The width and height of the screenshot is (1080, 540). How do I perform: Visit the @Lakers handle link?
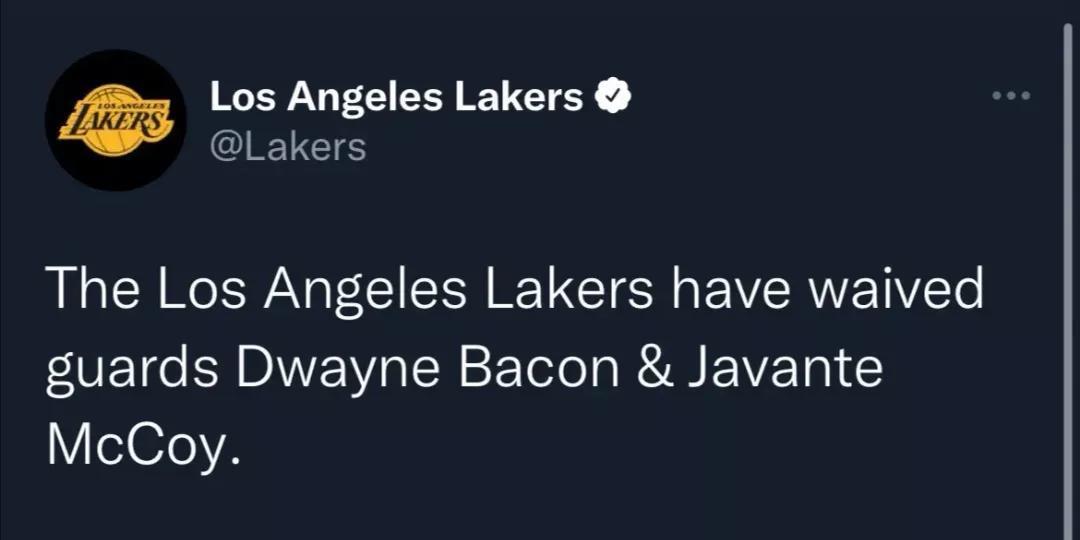(x=288, y=147)
